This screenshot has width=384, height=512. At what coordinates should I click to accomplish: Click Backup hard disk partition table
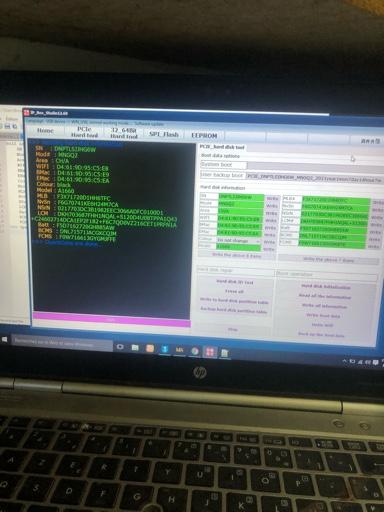[x=234, y=310]
